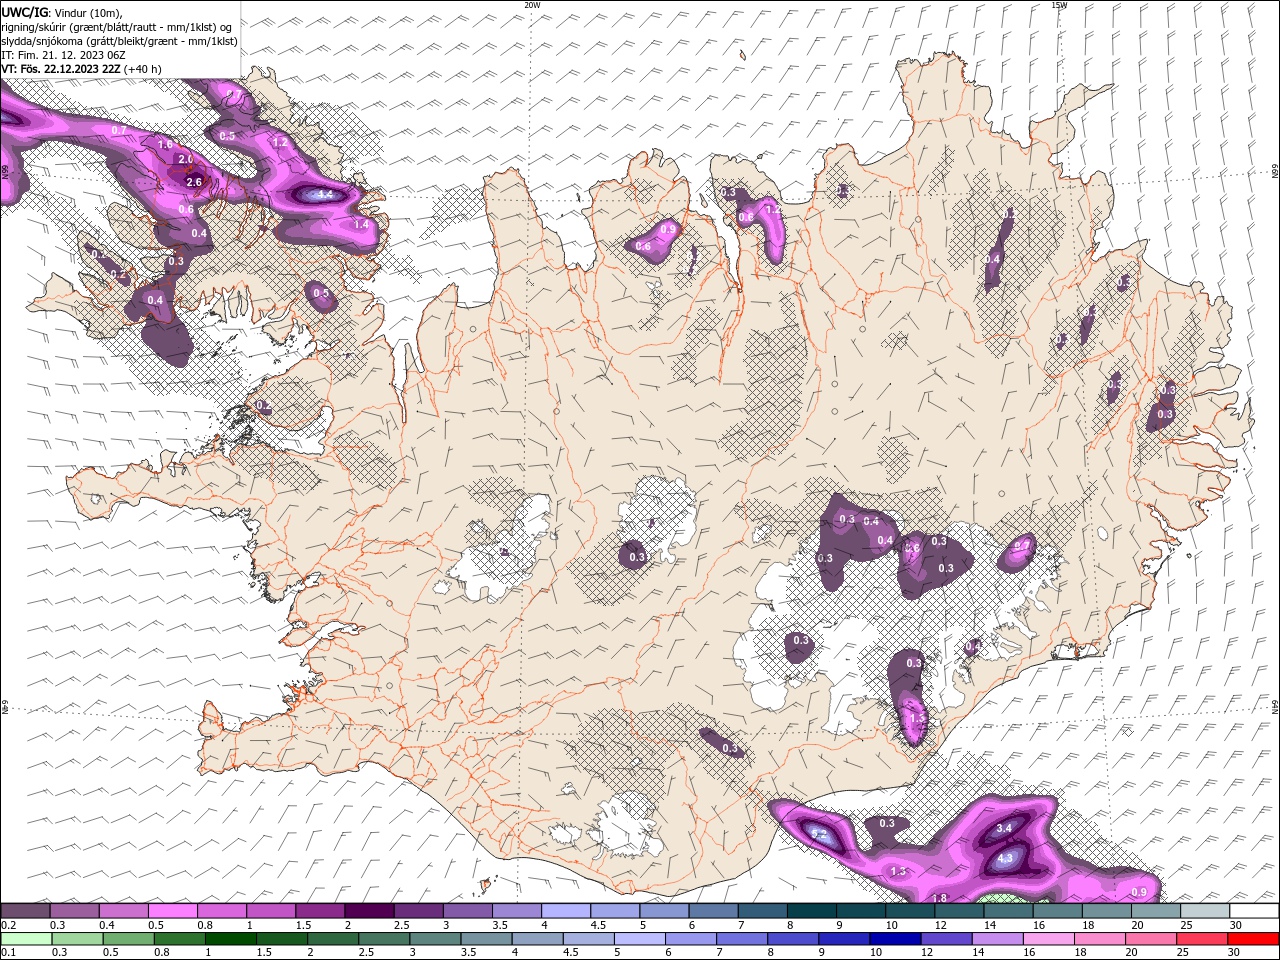Select the 1.5 swatch in the top legend row

tap(320, 911)
